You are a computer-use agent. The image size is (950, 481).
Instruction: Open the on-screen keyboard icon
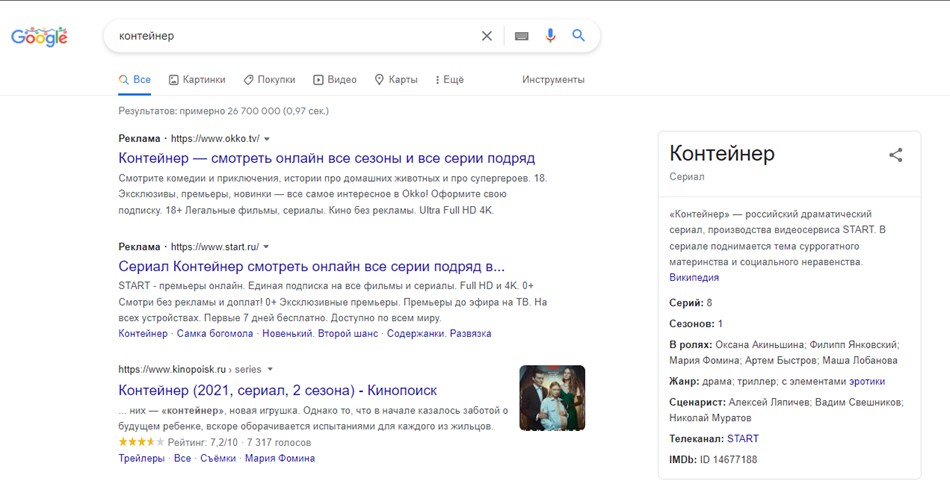point(522,36)
